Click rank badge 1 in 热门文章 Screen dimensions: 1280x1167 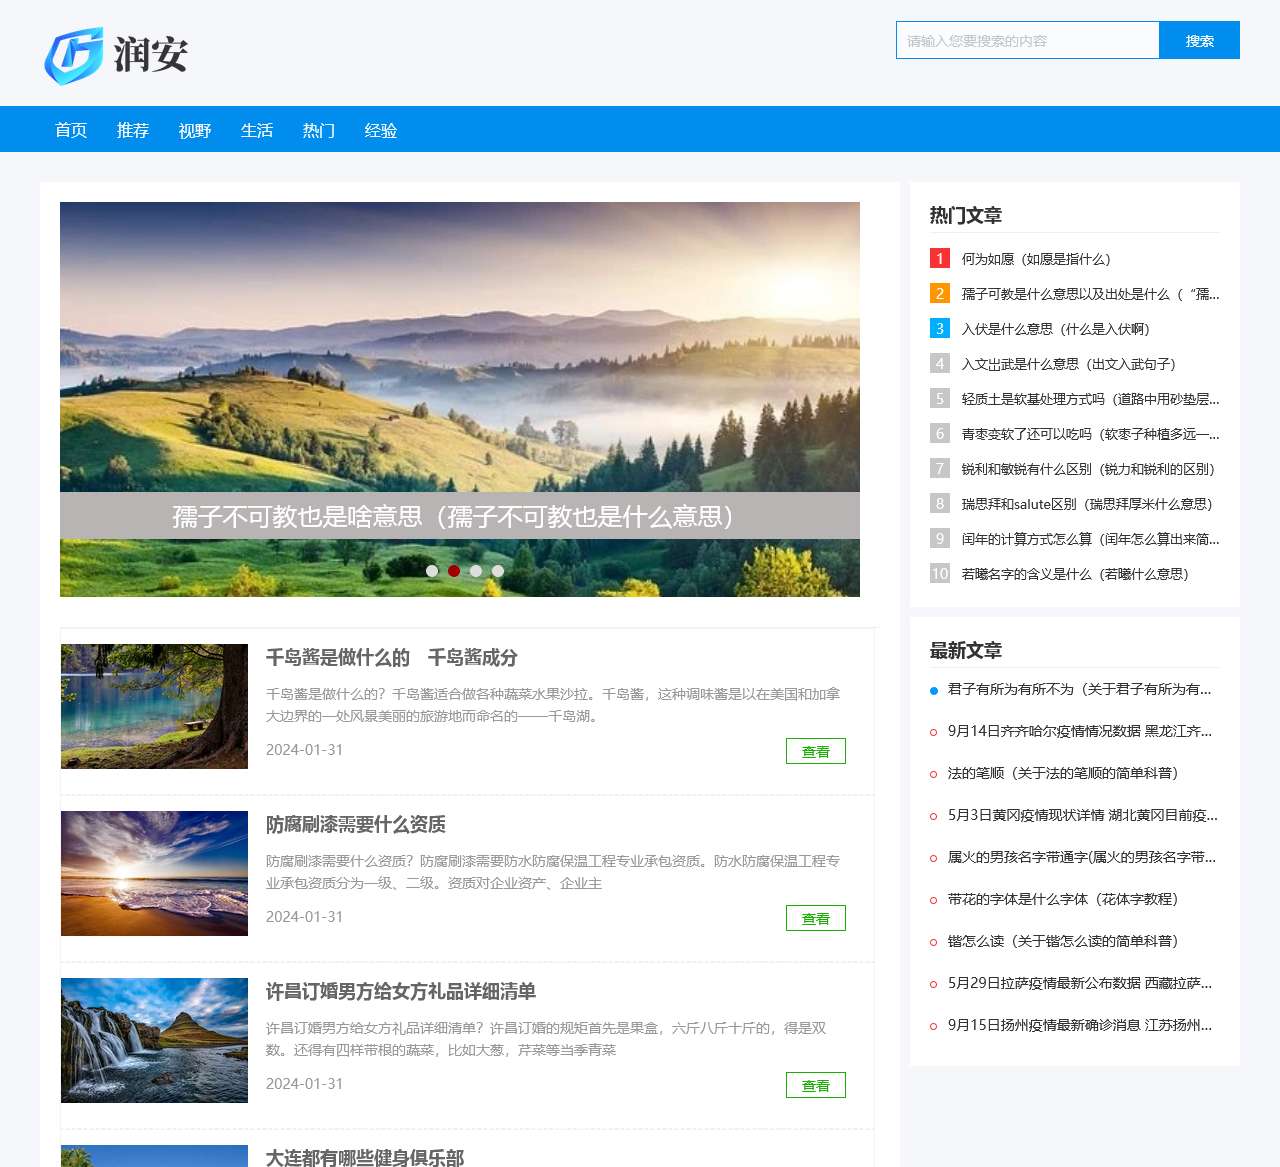click(x=940, y=258)
